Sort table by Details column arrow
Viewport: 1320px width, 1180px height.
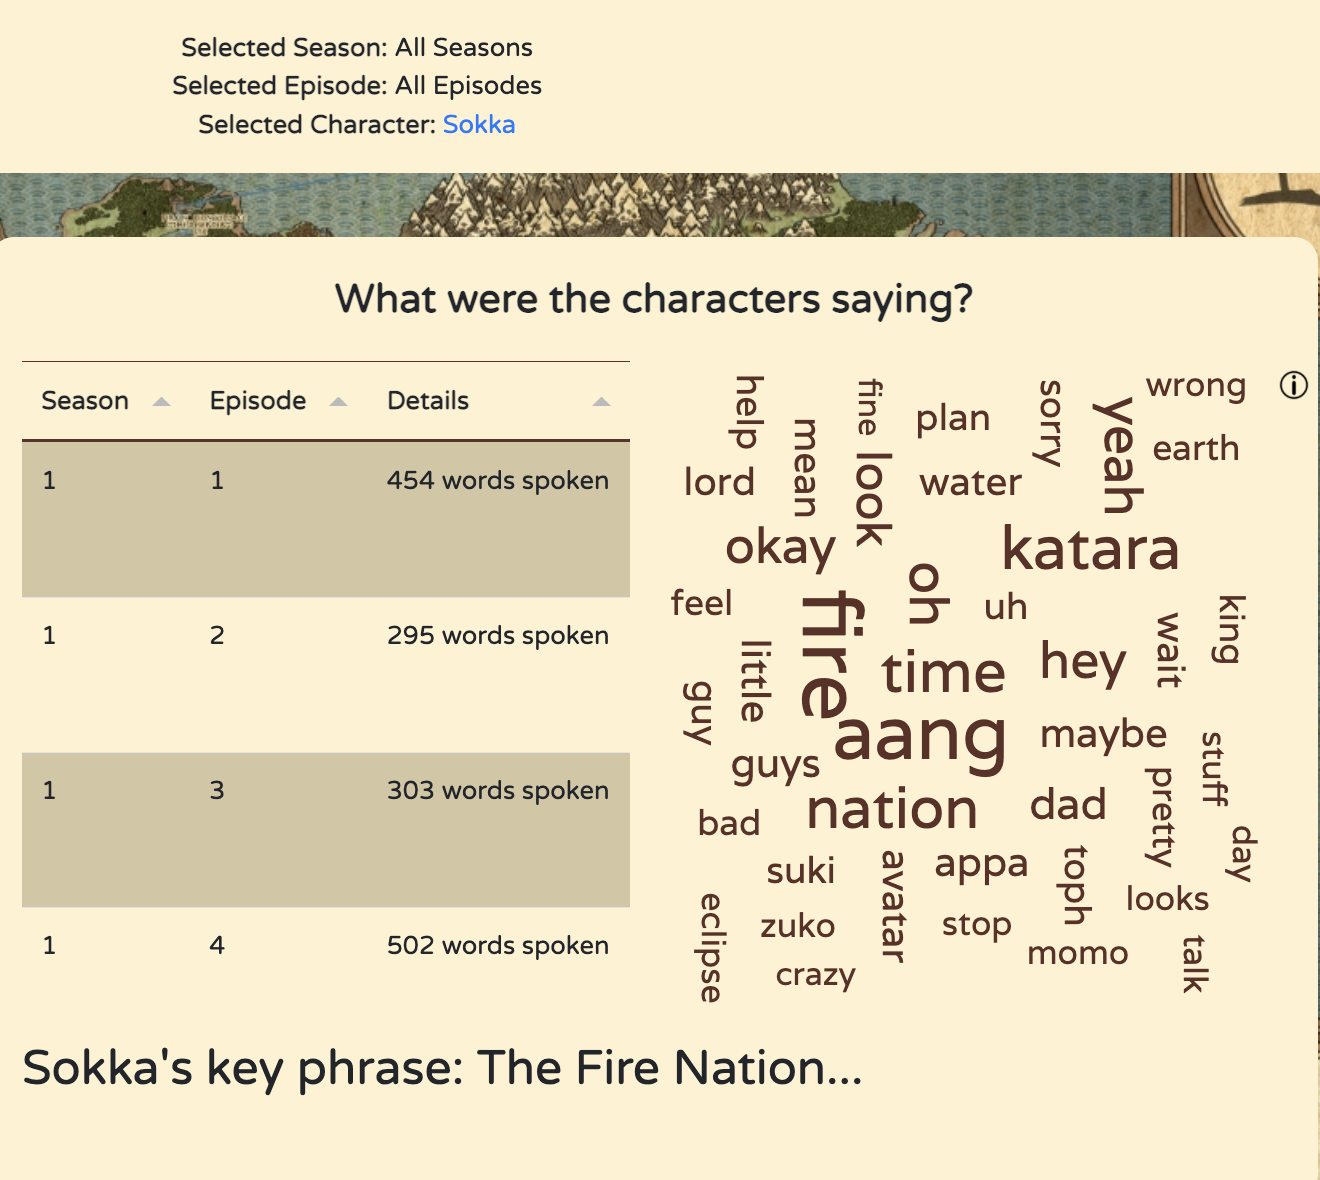coord(601,402)
